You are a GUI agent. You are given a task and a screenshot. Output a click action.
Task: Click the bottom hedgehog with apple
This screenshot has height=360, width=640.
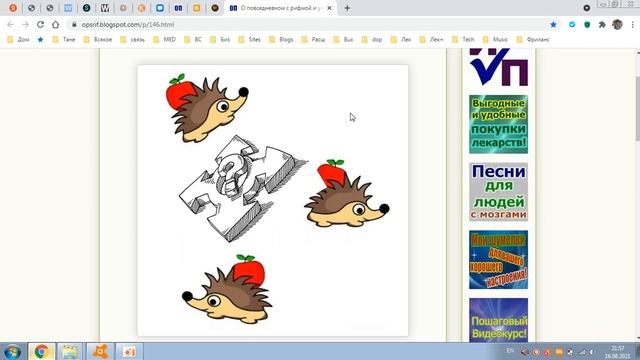[228, 289]
